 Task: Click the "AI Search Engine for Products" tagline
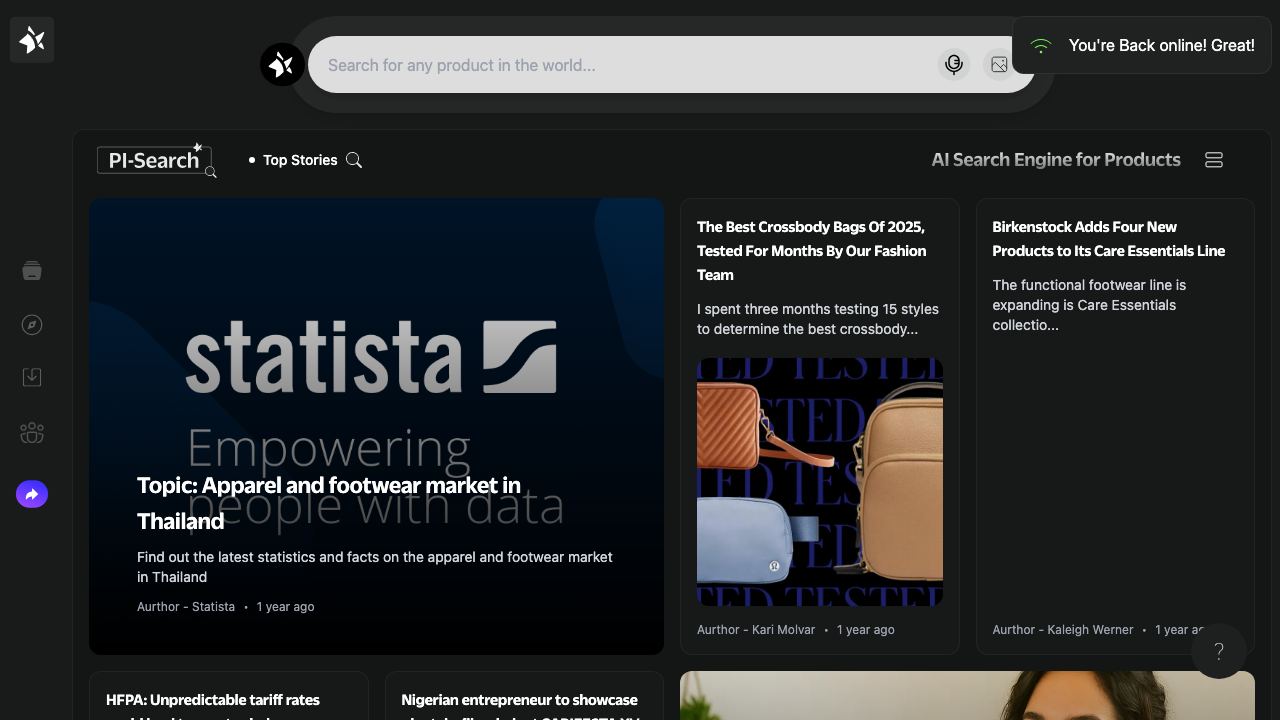1056,160
